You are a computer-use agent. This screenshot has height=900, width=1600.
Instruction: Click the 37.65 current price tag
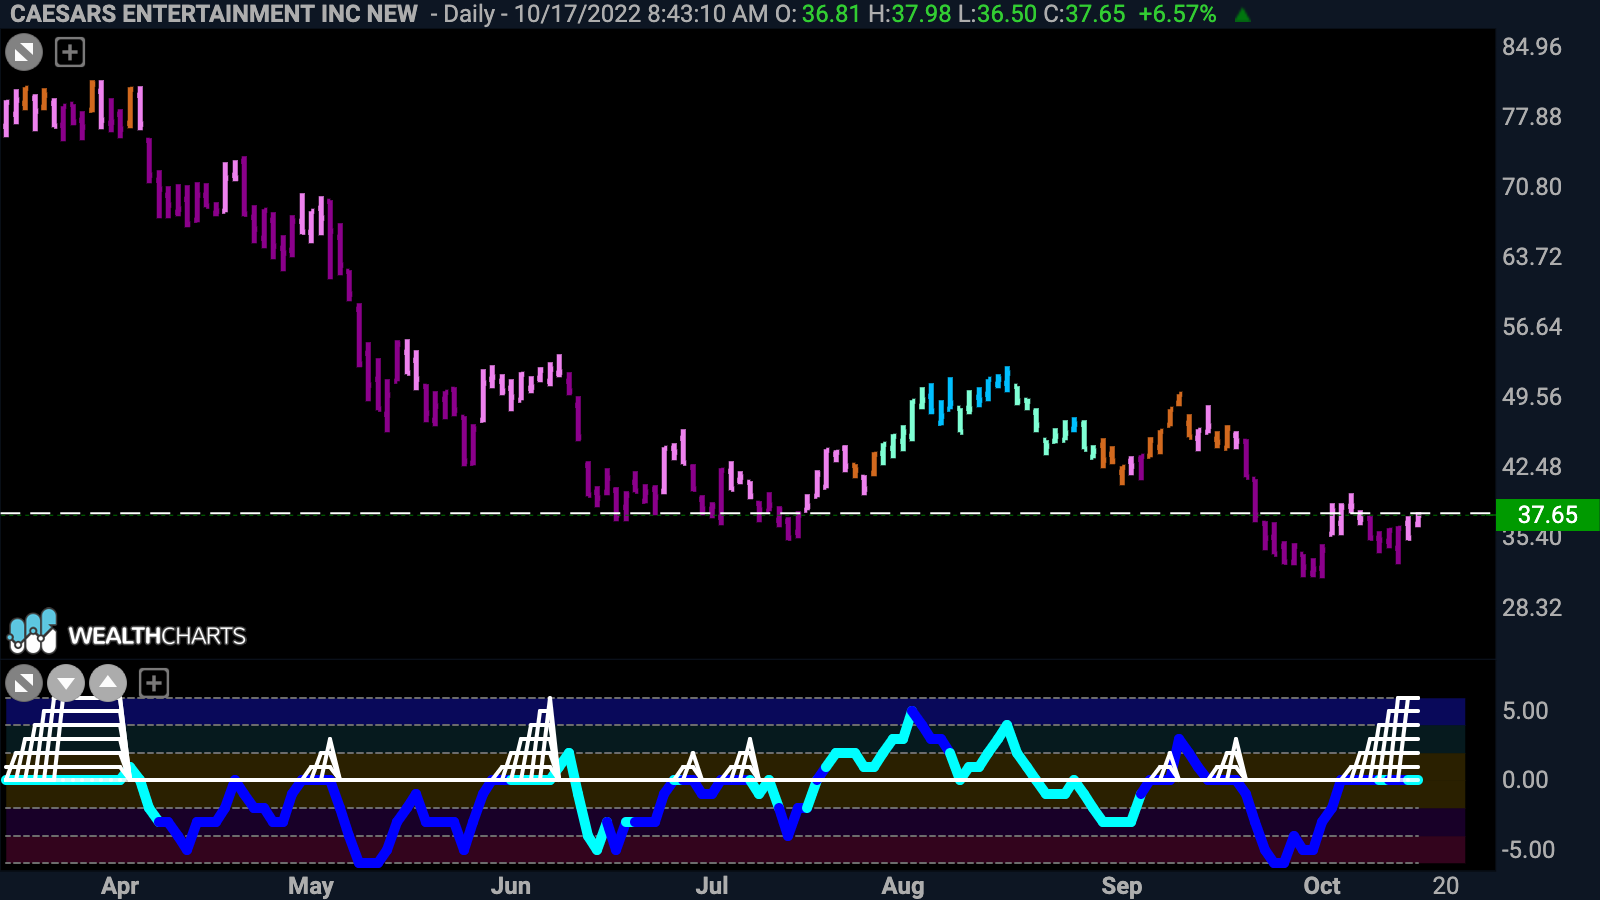pos(1547,515)
